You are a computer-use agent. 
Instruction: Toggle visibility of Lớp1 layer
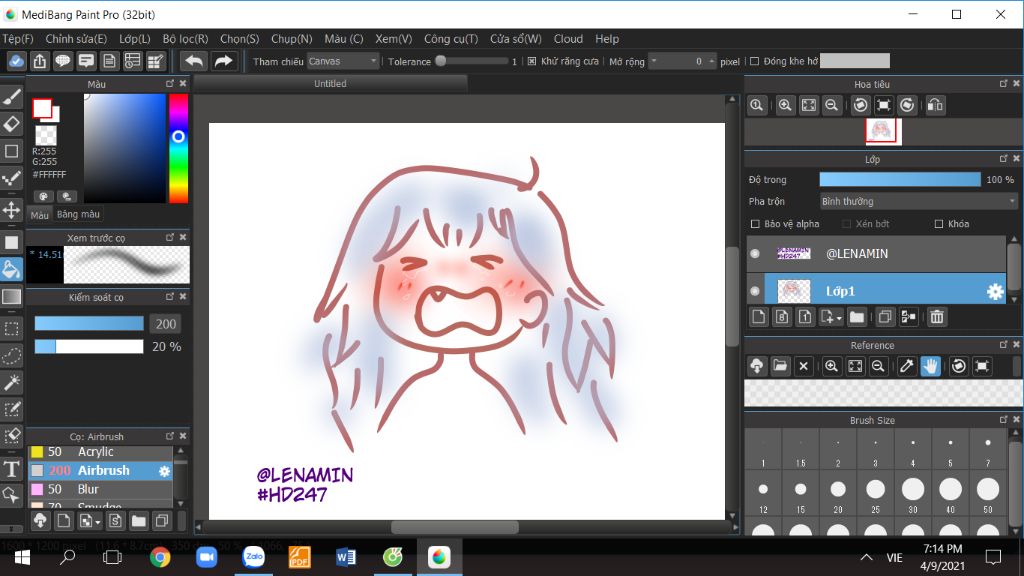[x=756, y=291]
